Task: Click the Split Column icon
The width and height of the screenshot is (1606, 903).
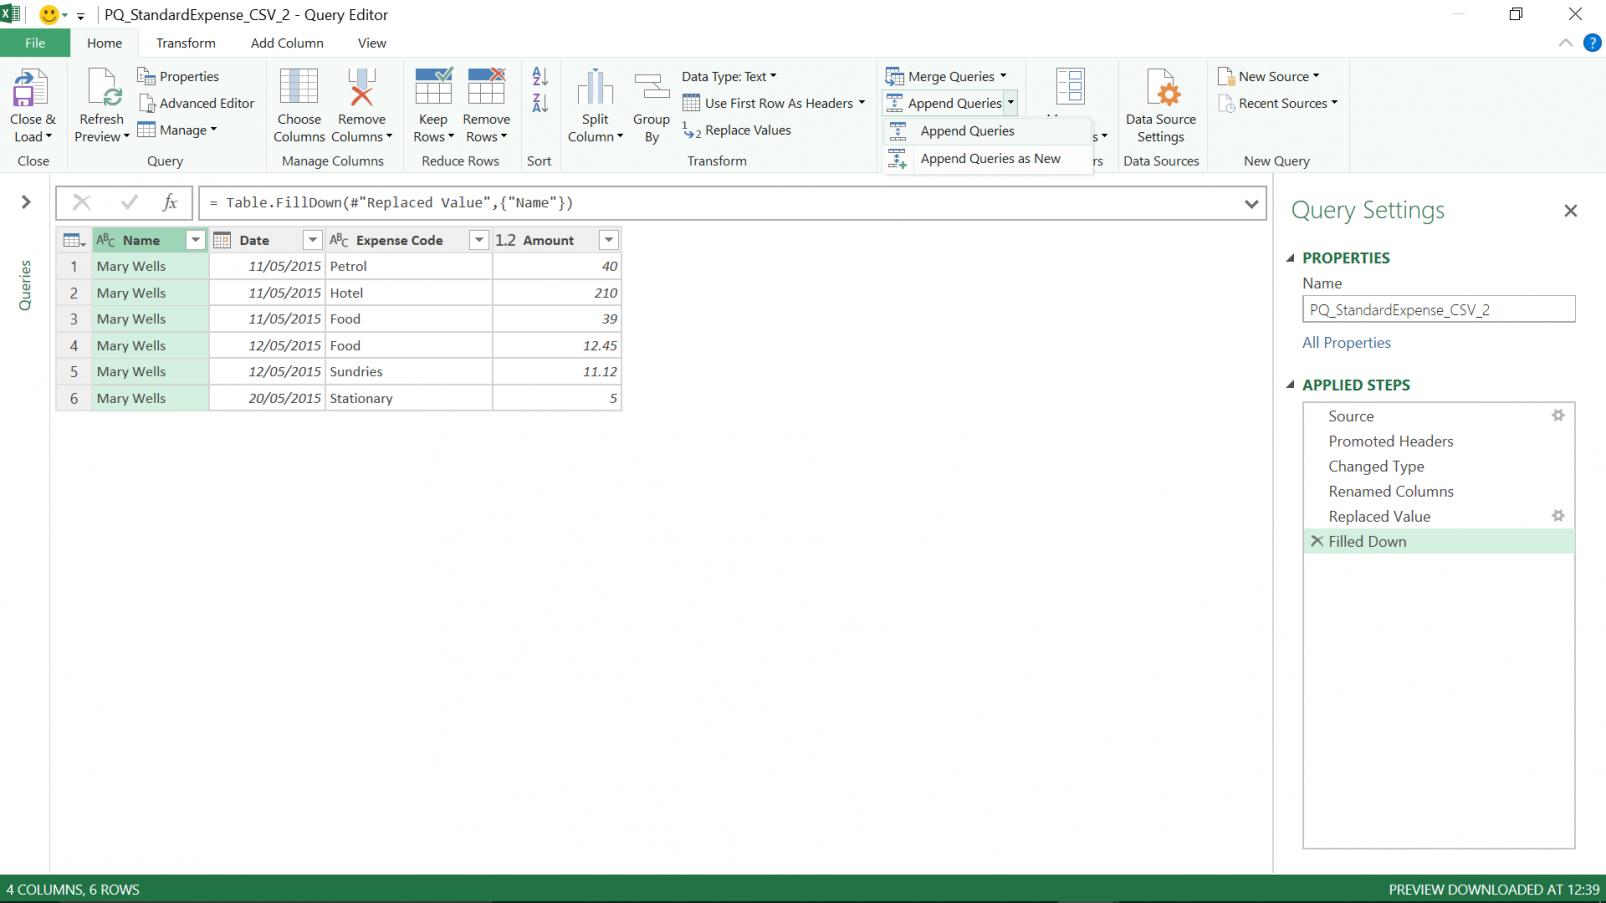Action: [595, 87]
